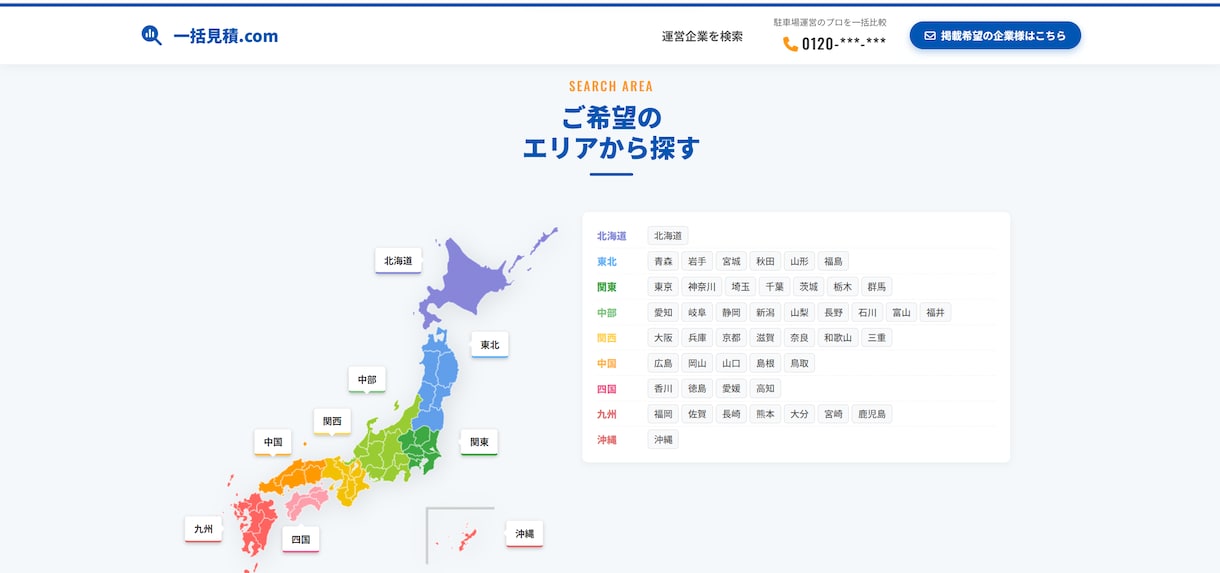The height and width of the screenshot is (573, 1220).
Task: Click the envelope icon on the blue button
Action: 930,36
